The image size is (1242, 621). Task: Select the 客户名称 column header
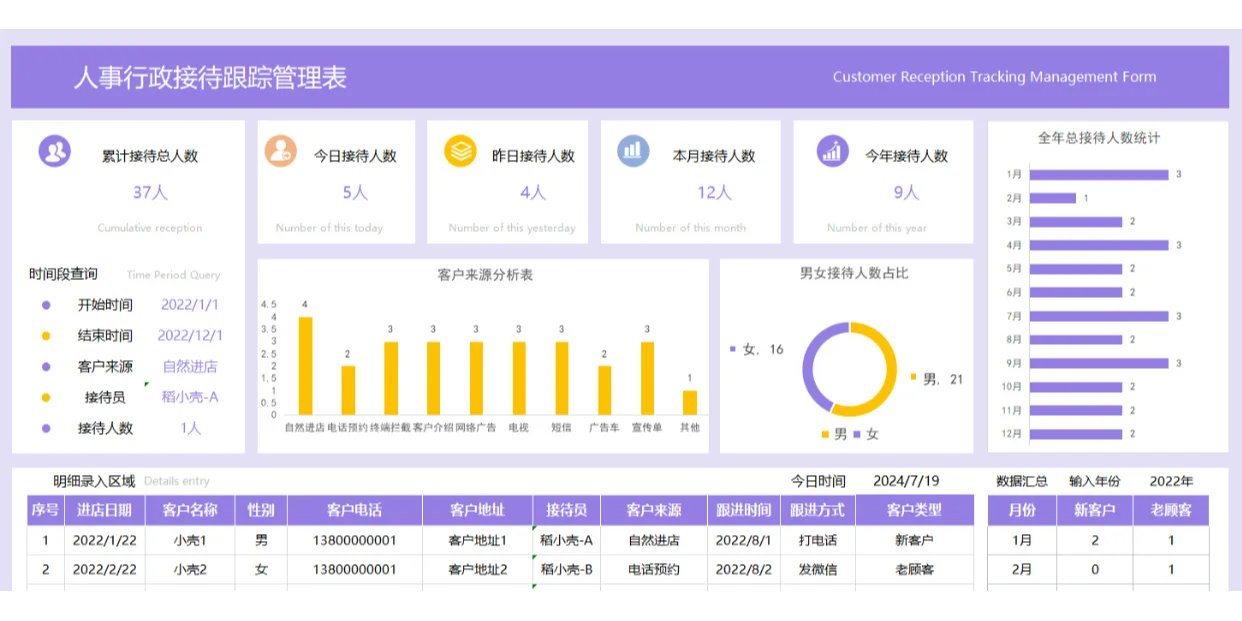pyautogui.click(x=189, y=510)
